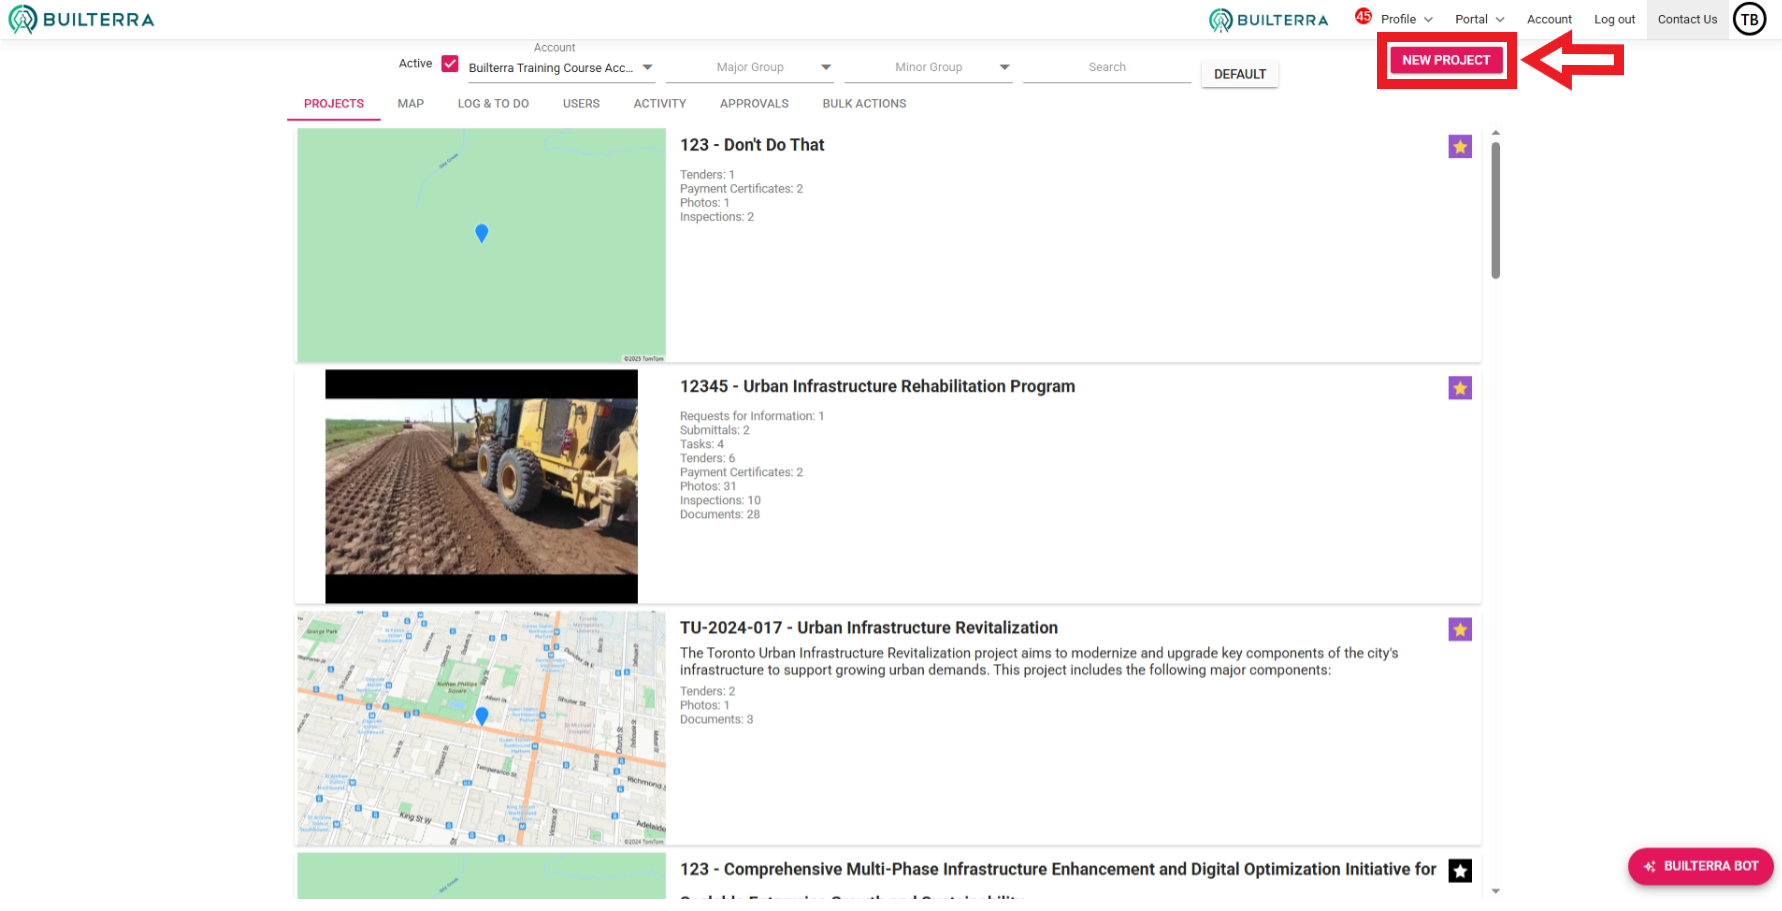Open the Contact Us page
Viewport: 1782px width, 911px height.
[x=1687, y=19]
